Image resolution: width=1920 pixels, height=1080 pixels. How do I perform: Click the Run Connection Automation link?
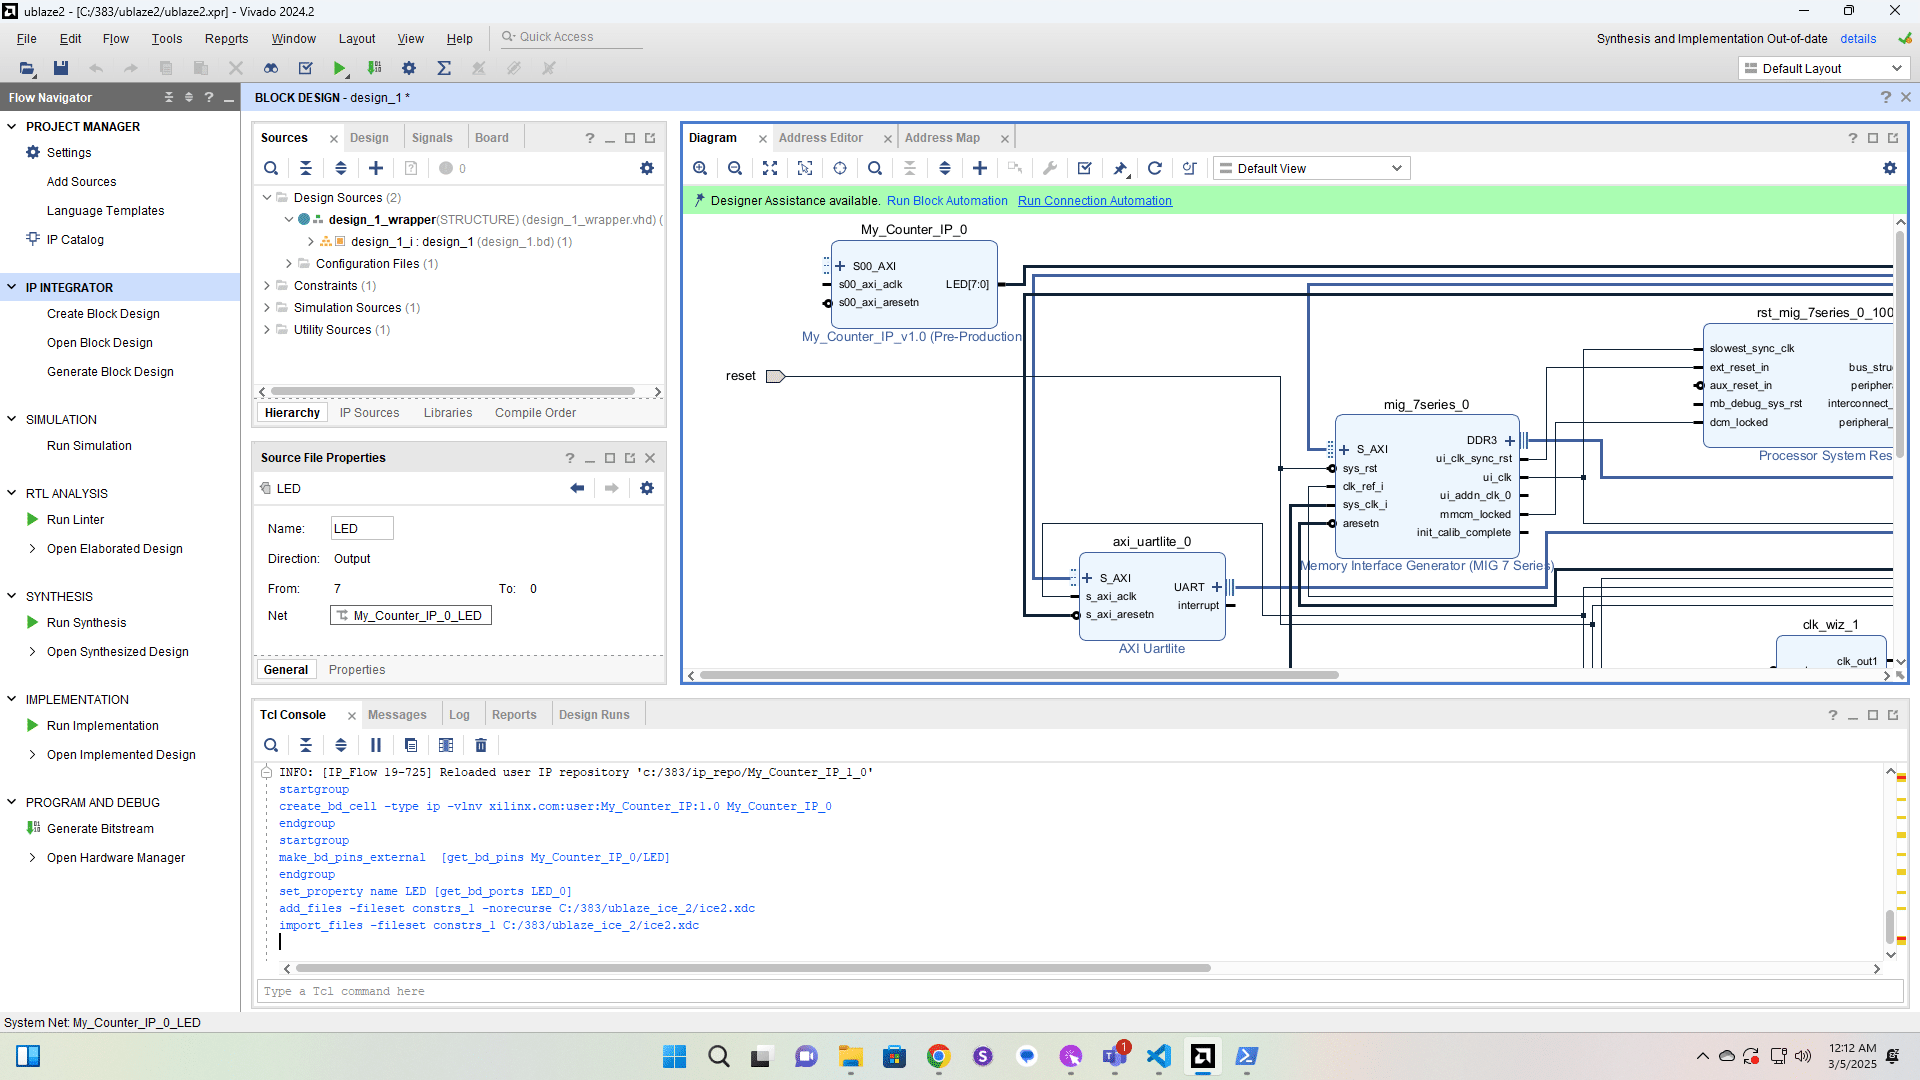click(x=1094, y=201)
